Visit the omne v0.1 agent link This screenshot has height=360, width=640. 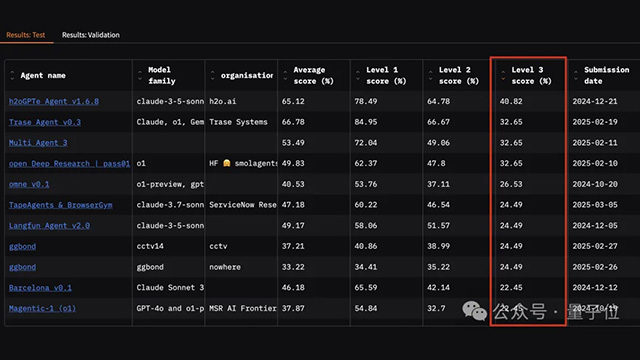pyautogui.click(x=29, y=184)
